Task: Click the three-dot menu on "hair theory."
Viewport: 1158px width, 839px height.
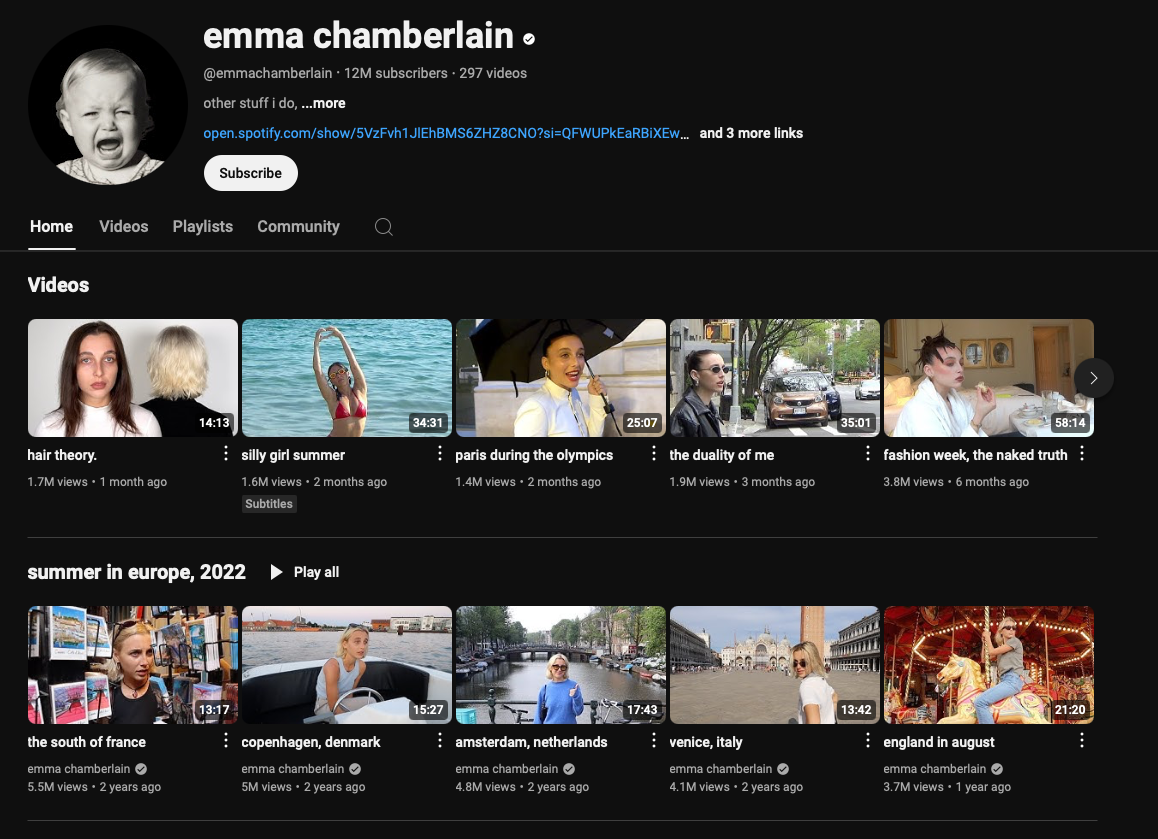Action: click(x=225, y=454)
